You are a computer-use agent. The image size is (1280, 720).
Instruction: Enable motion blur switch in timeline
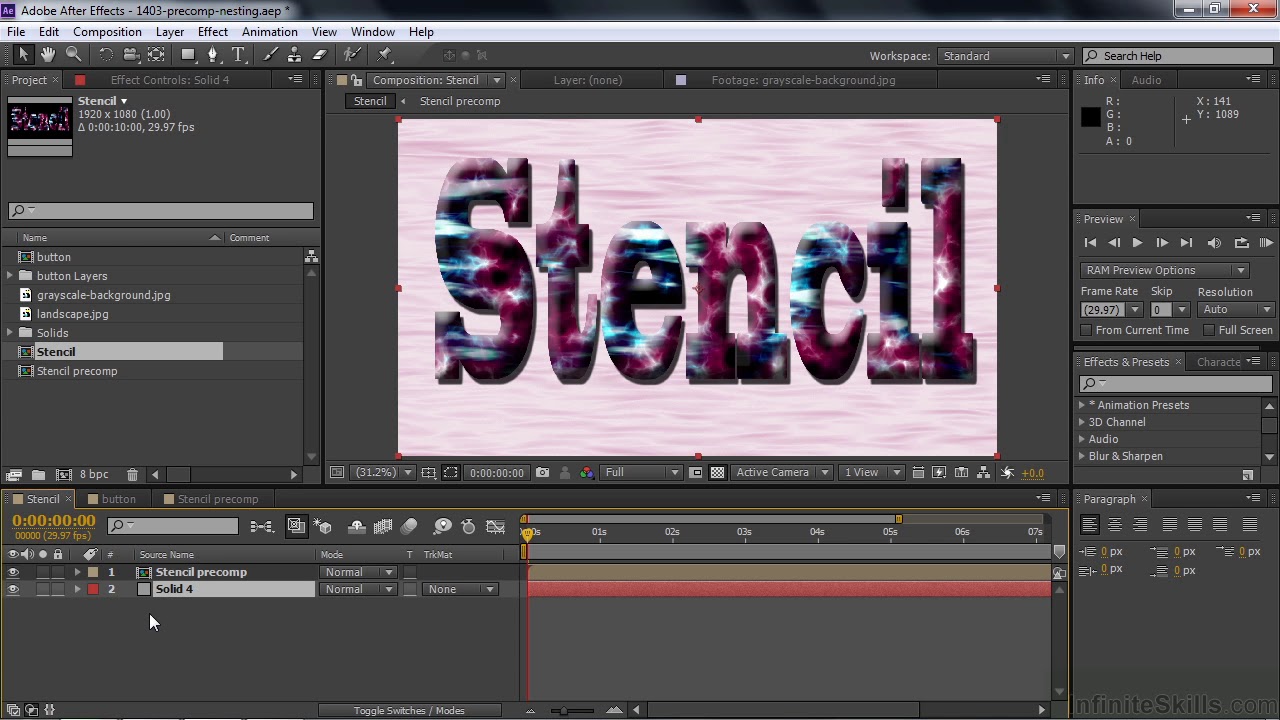click(409, 526)
